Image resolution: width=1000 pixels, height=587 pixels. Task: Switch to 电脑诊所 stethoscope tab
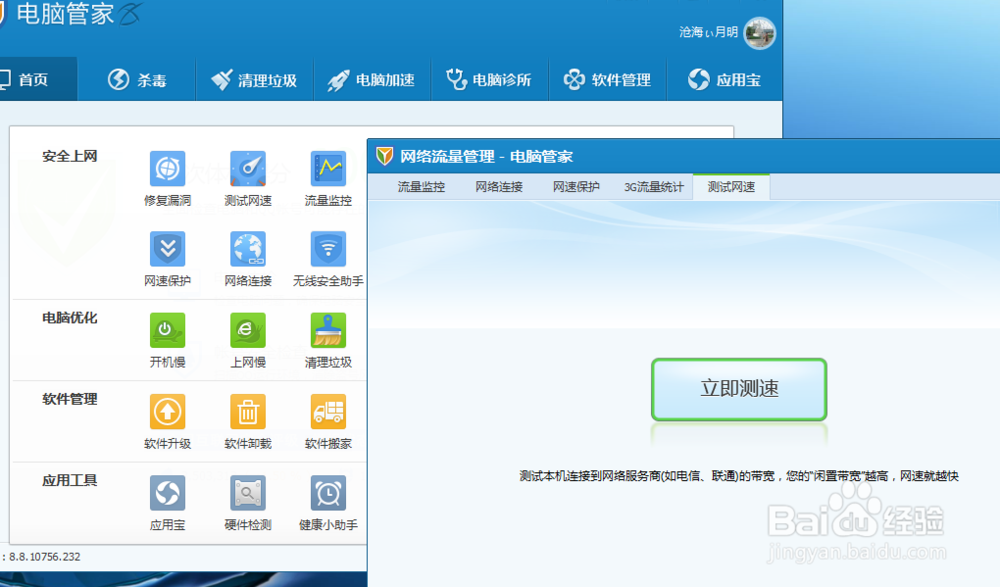click(489, 80)
